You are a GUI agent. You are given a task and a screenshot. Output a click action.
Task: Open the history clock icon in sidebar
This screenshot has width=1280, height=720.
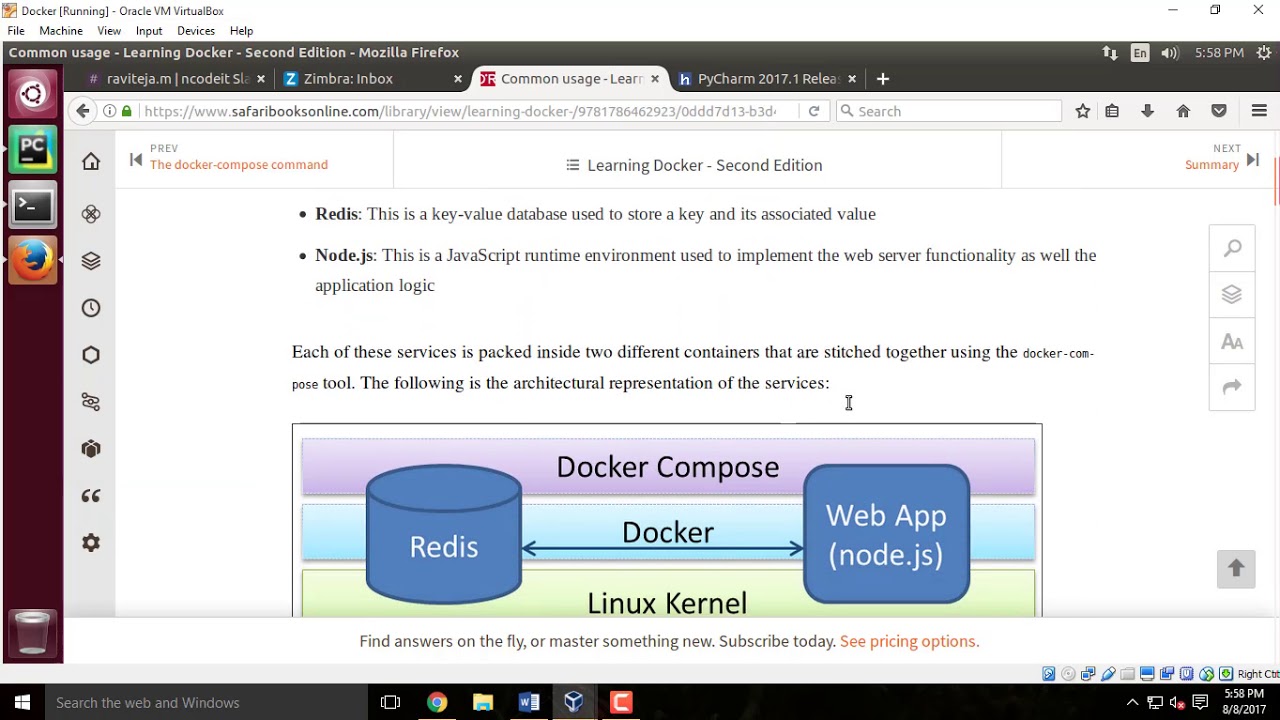tap(91, 308)
